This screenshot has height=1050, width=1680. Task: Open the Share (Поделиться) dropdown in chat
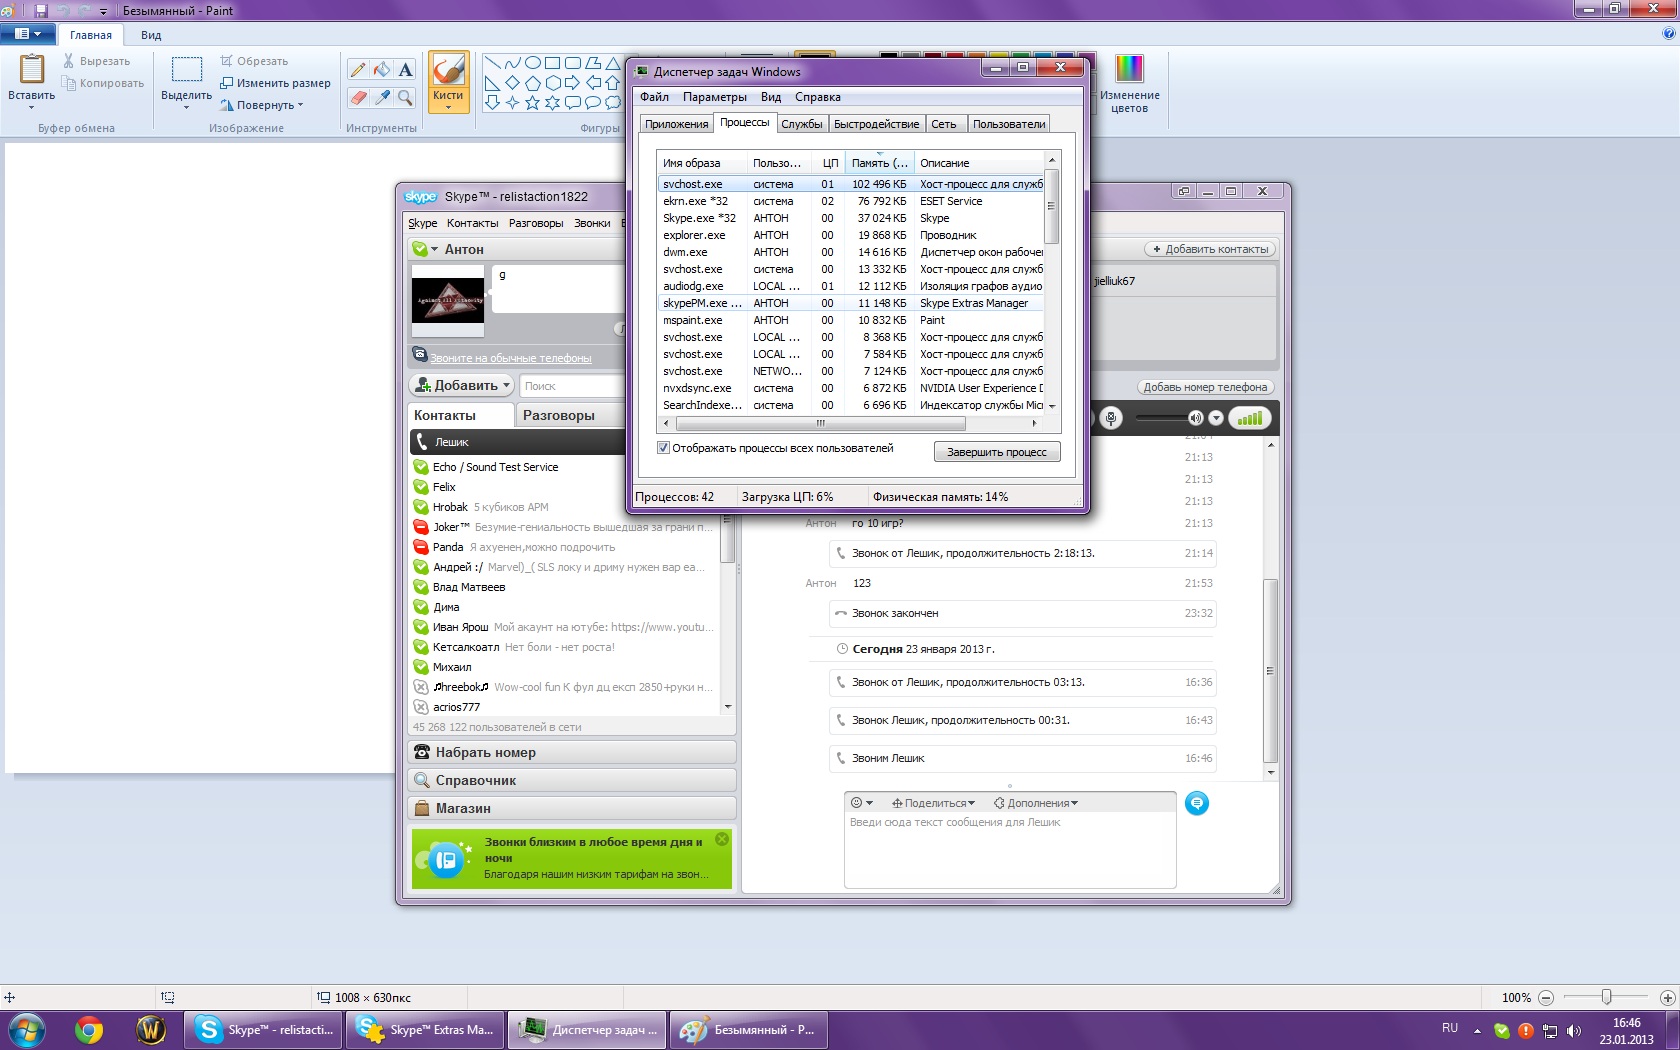coord(933,803)
